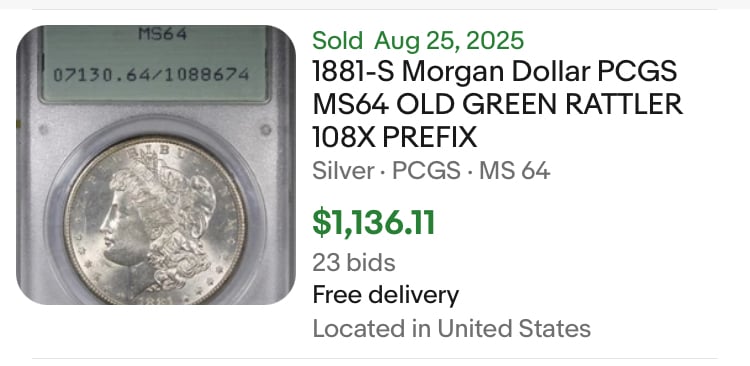
Task: Click the '23 bids' count
Action: [354, 263]
